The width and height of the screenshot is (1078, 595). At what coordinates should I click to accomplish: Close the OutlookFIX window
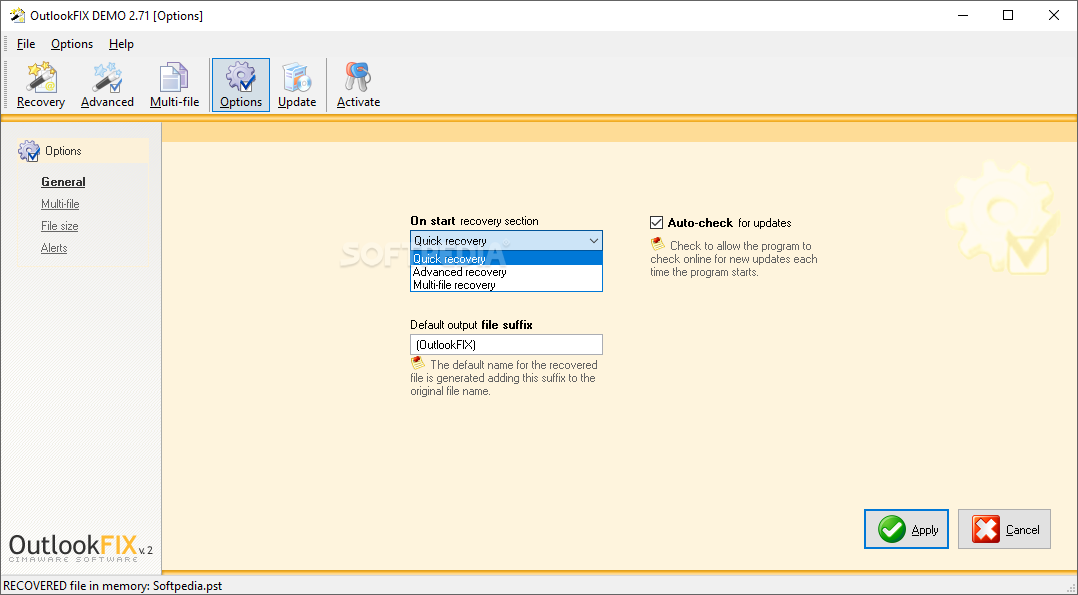click(1053, 15)
